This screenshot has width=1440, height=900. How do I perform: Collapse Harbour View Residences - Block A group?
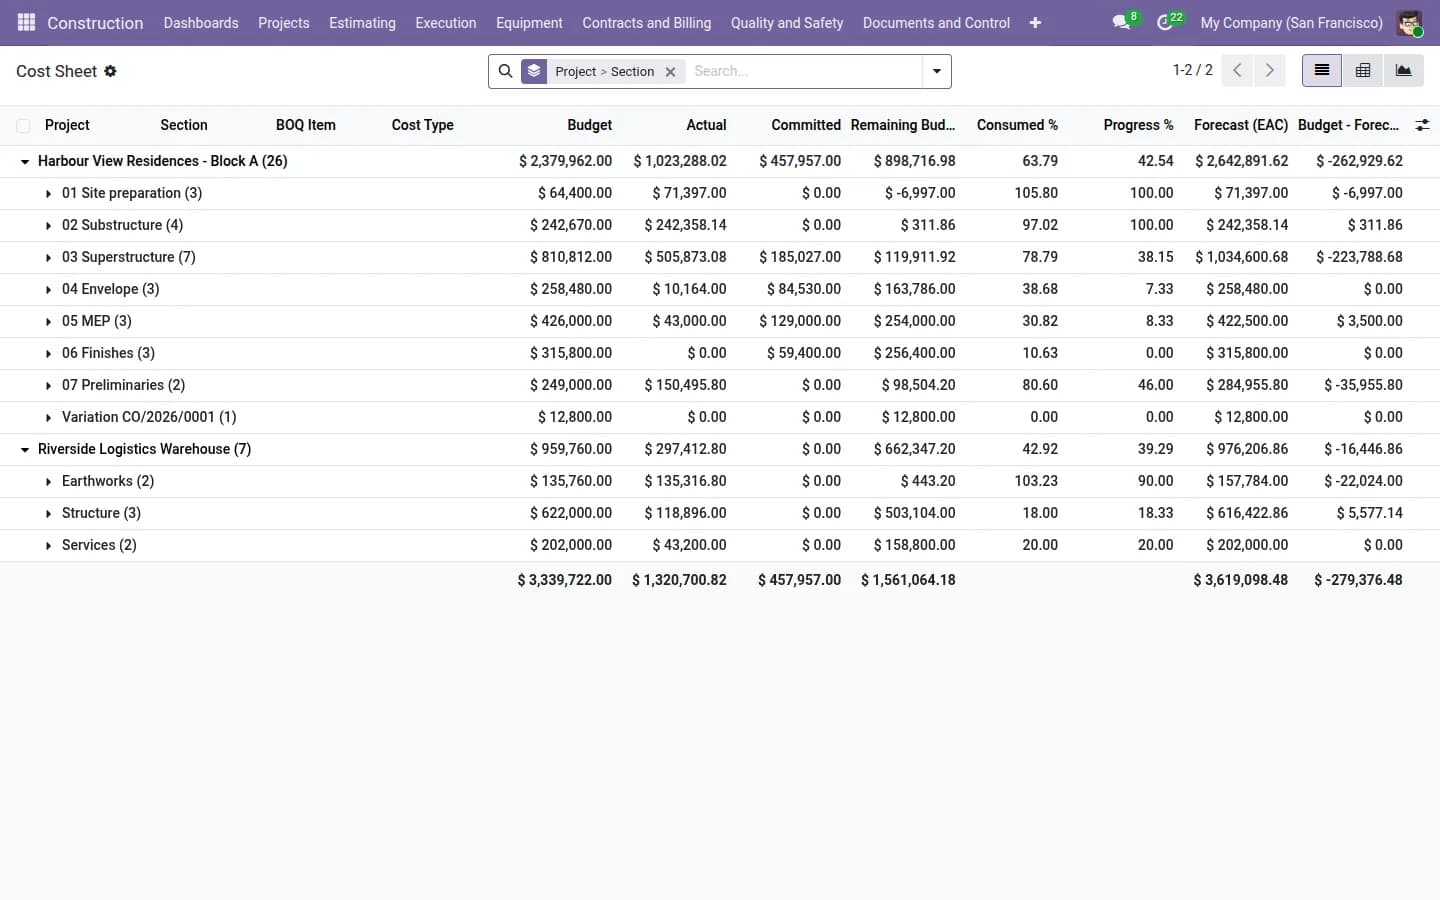25,161
